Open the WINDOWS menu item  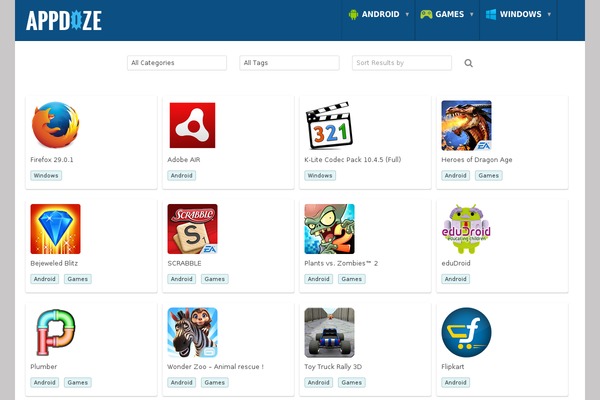520,15
